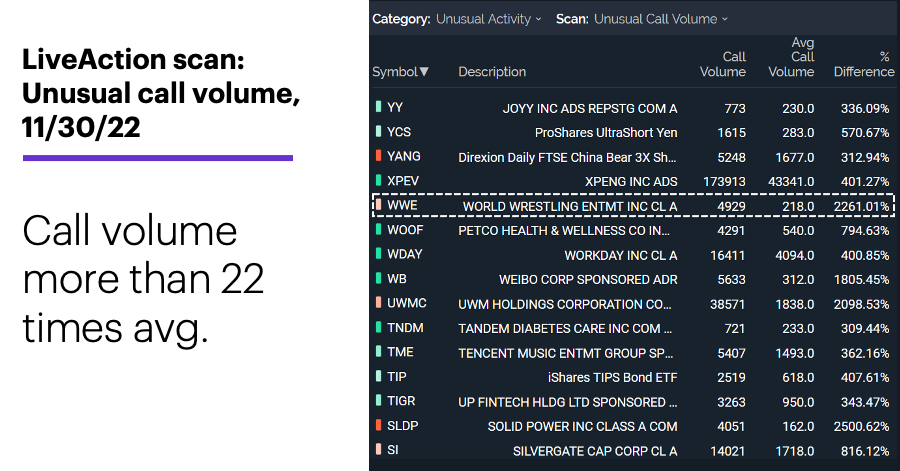Screen dimensions: 900x471
Task: Click the Description column header
Action: (x=492, y=72)
